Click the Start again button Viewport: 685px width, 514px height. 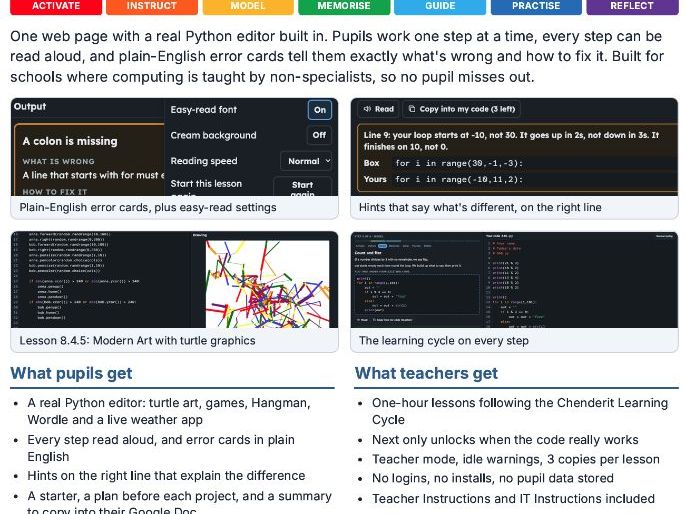click(302, 187)
